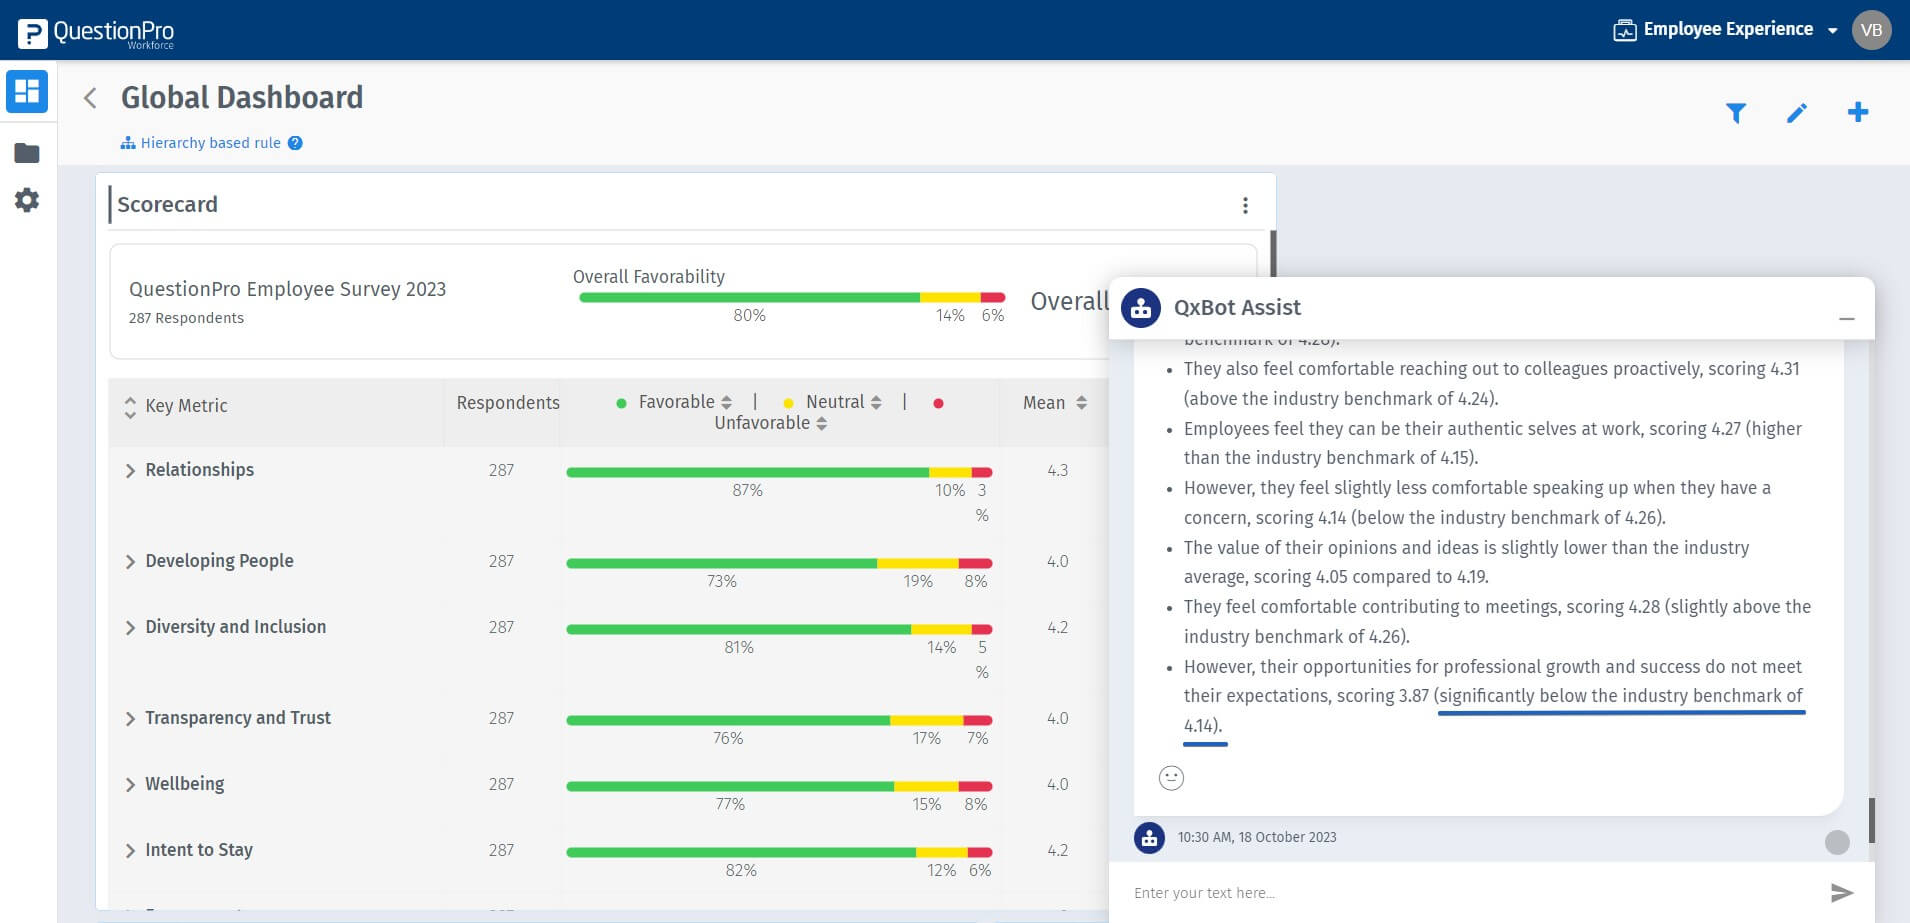Sort the table by Mean column
The height and width of the screenshot is (923, 1910).
[x=1081, y=403]
